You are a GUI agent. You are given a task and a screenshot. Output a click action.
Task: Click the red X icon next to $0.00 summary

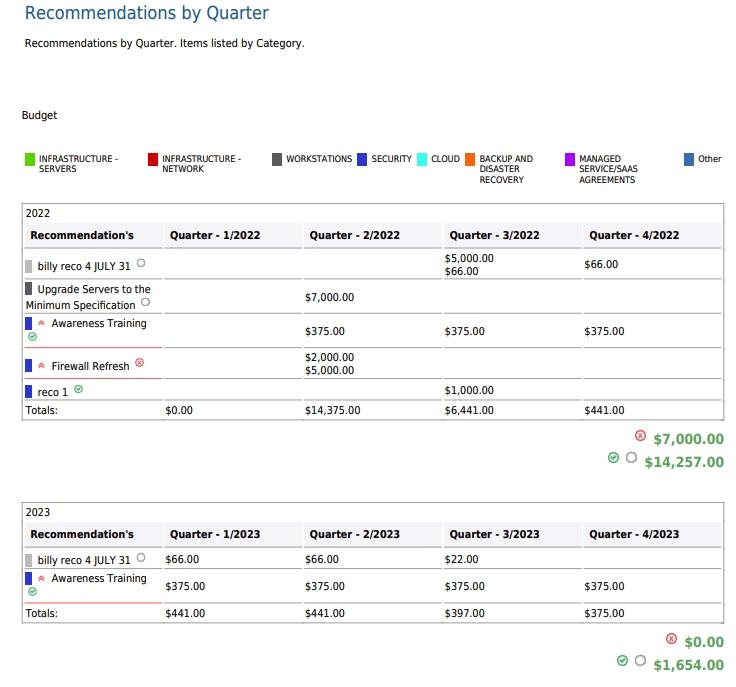click(671, 639)
